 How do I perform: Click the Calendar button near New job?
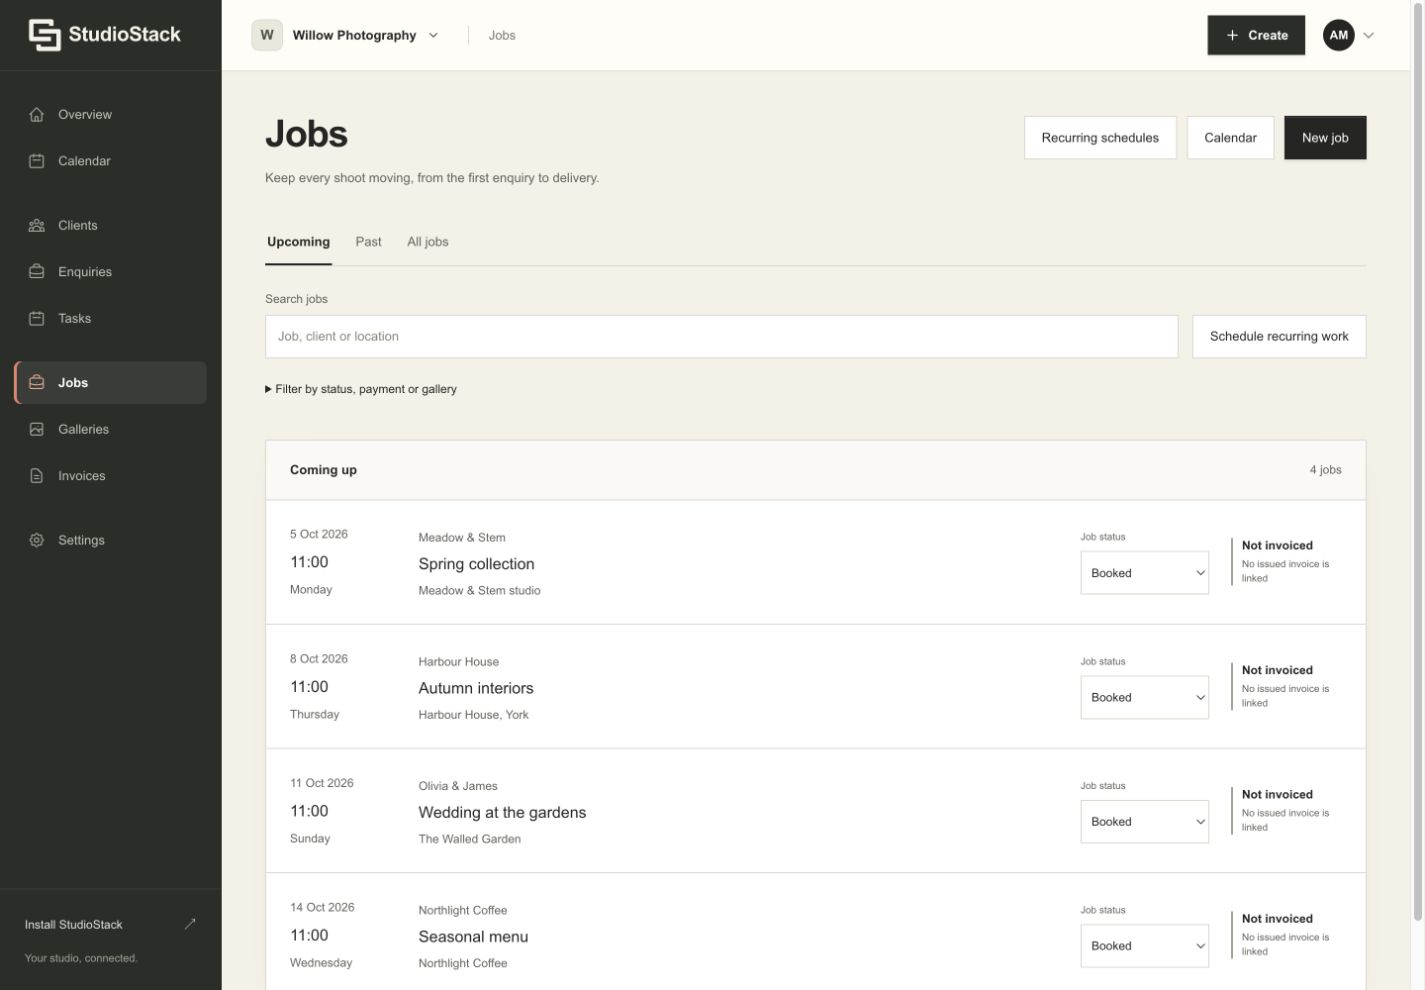[x=1230, y=138]
